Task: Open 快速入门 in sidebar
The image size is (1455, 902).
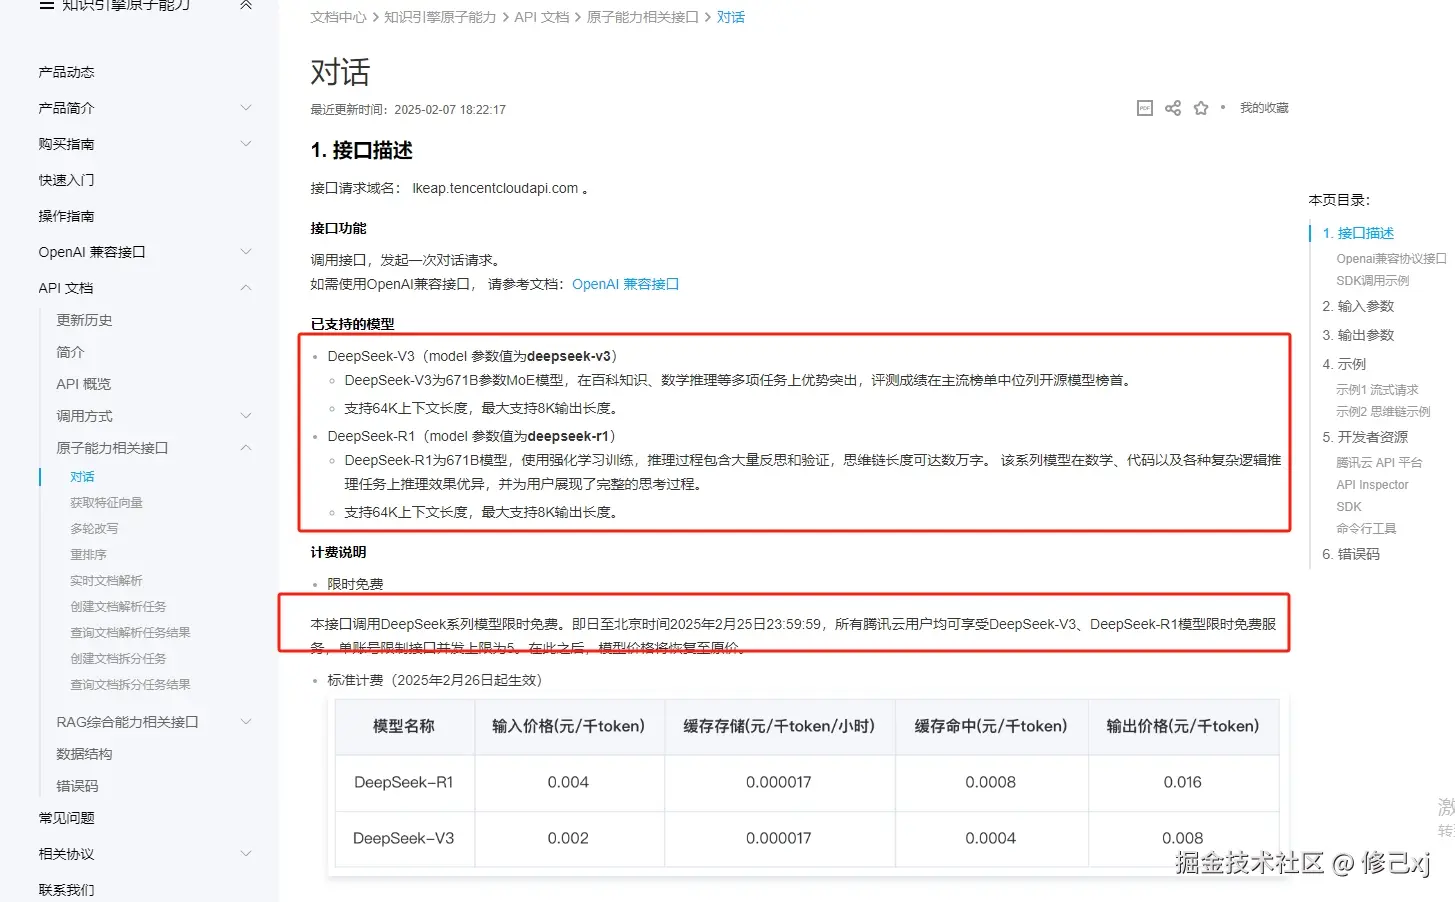Action: pyautogui.click(x=66, y=180)
